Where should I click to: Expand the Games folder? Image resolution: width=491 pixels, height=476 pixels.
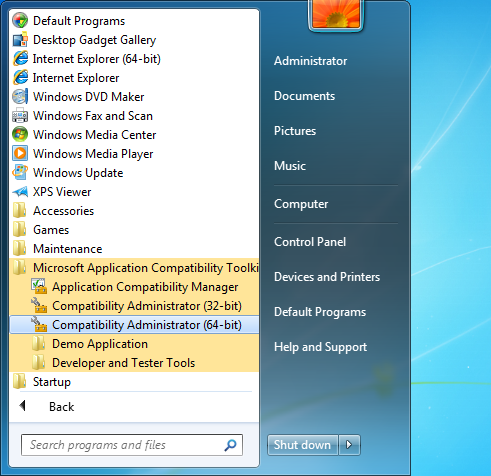pyautogui.click(x=134, y=230)
